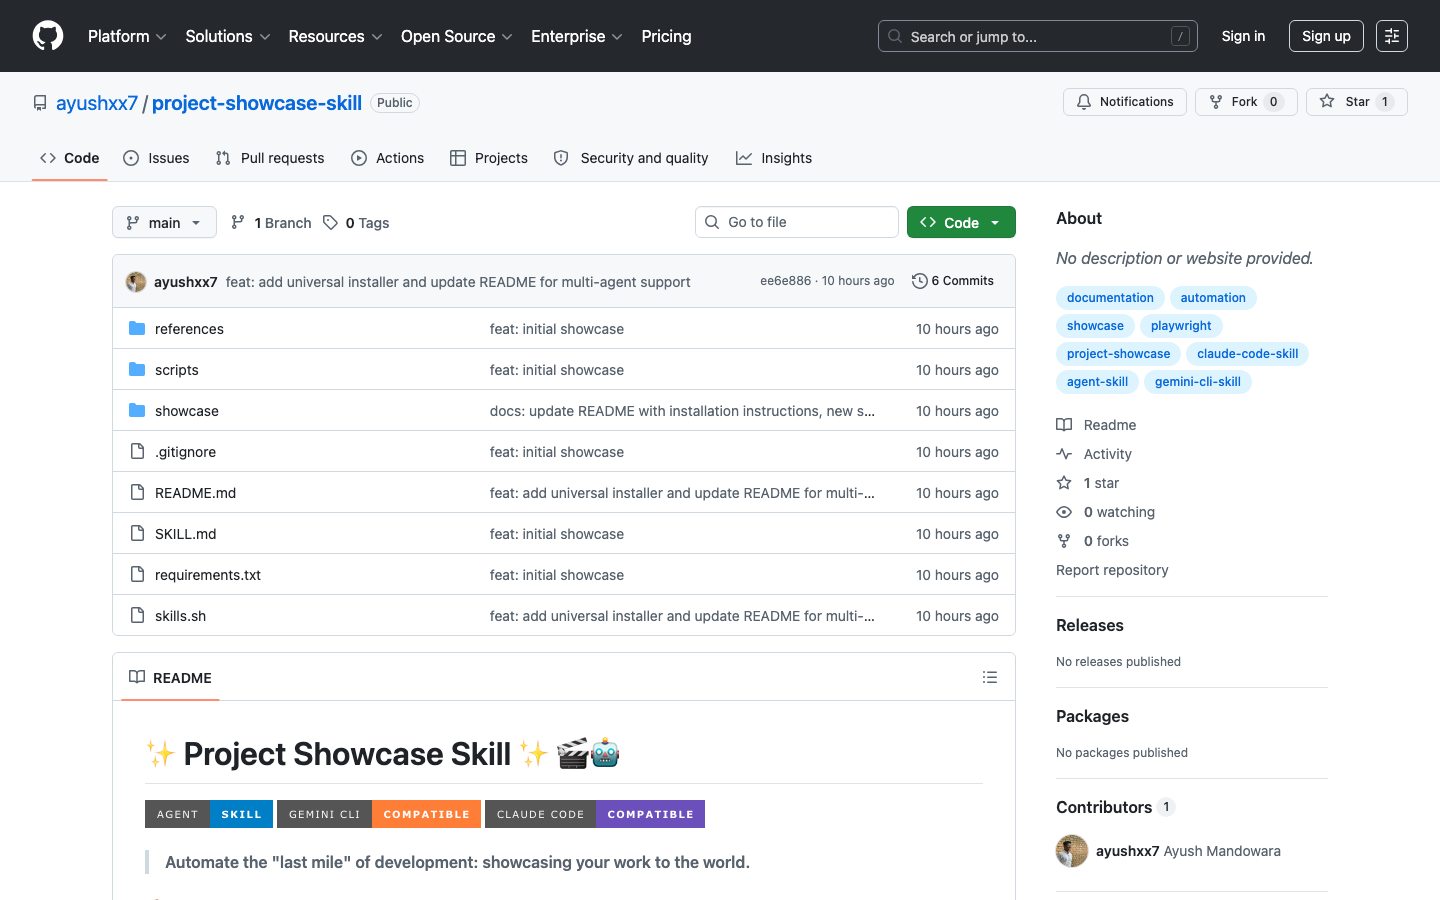Click the README outline list icon
1440x900 pixels.
pyautogui.click(x=990, y=677)
